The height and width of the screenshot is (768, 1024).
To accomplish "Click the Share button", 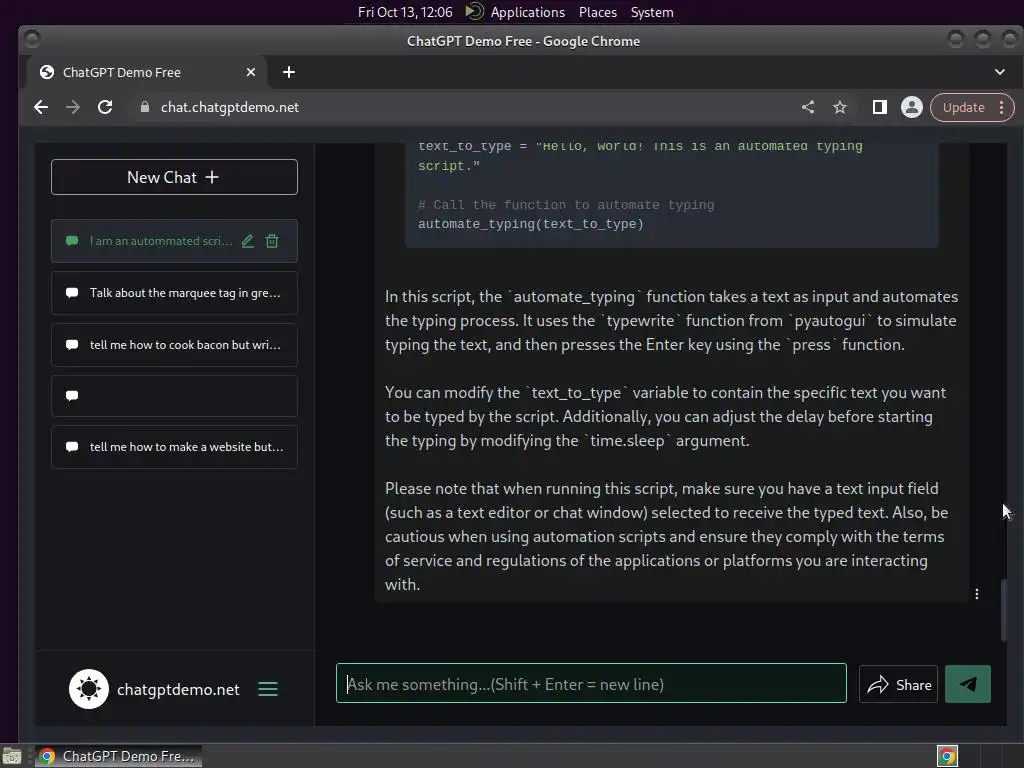I will click(x=899, y=684).
